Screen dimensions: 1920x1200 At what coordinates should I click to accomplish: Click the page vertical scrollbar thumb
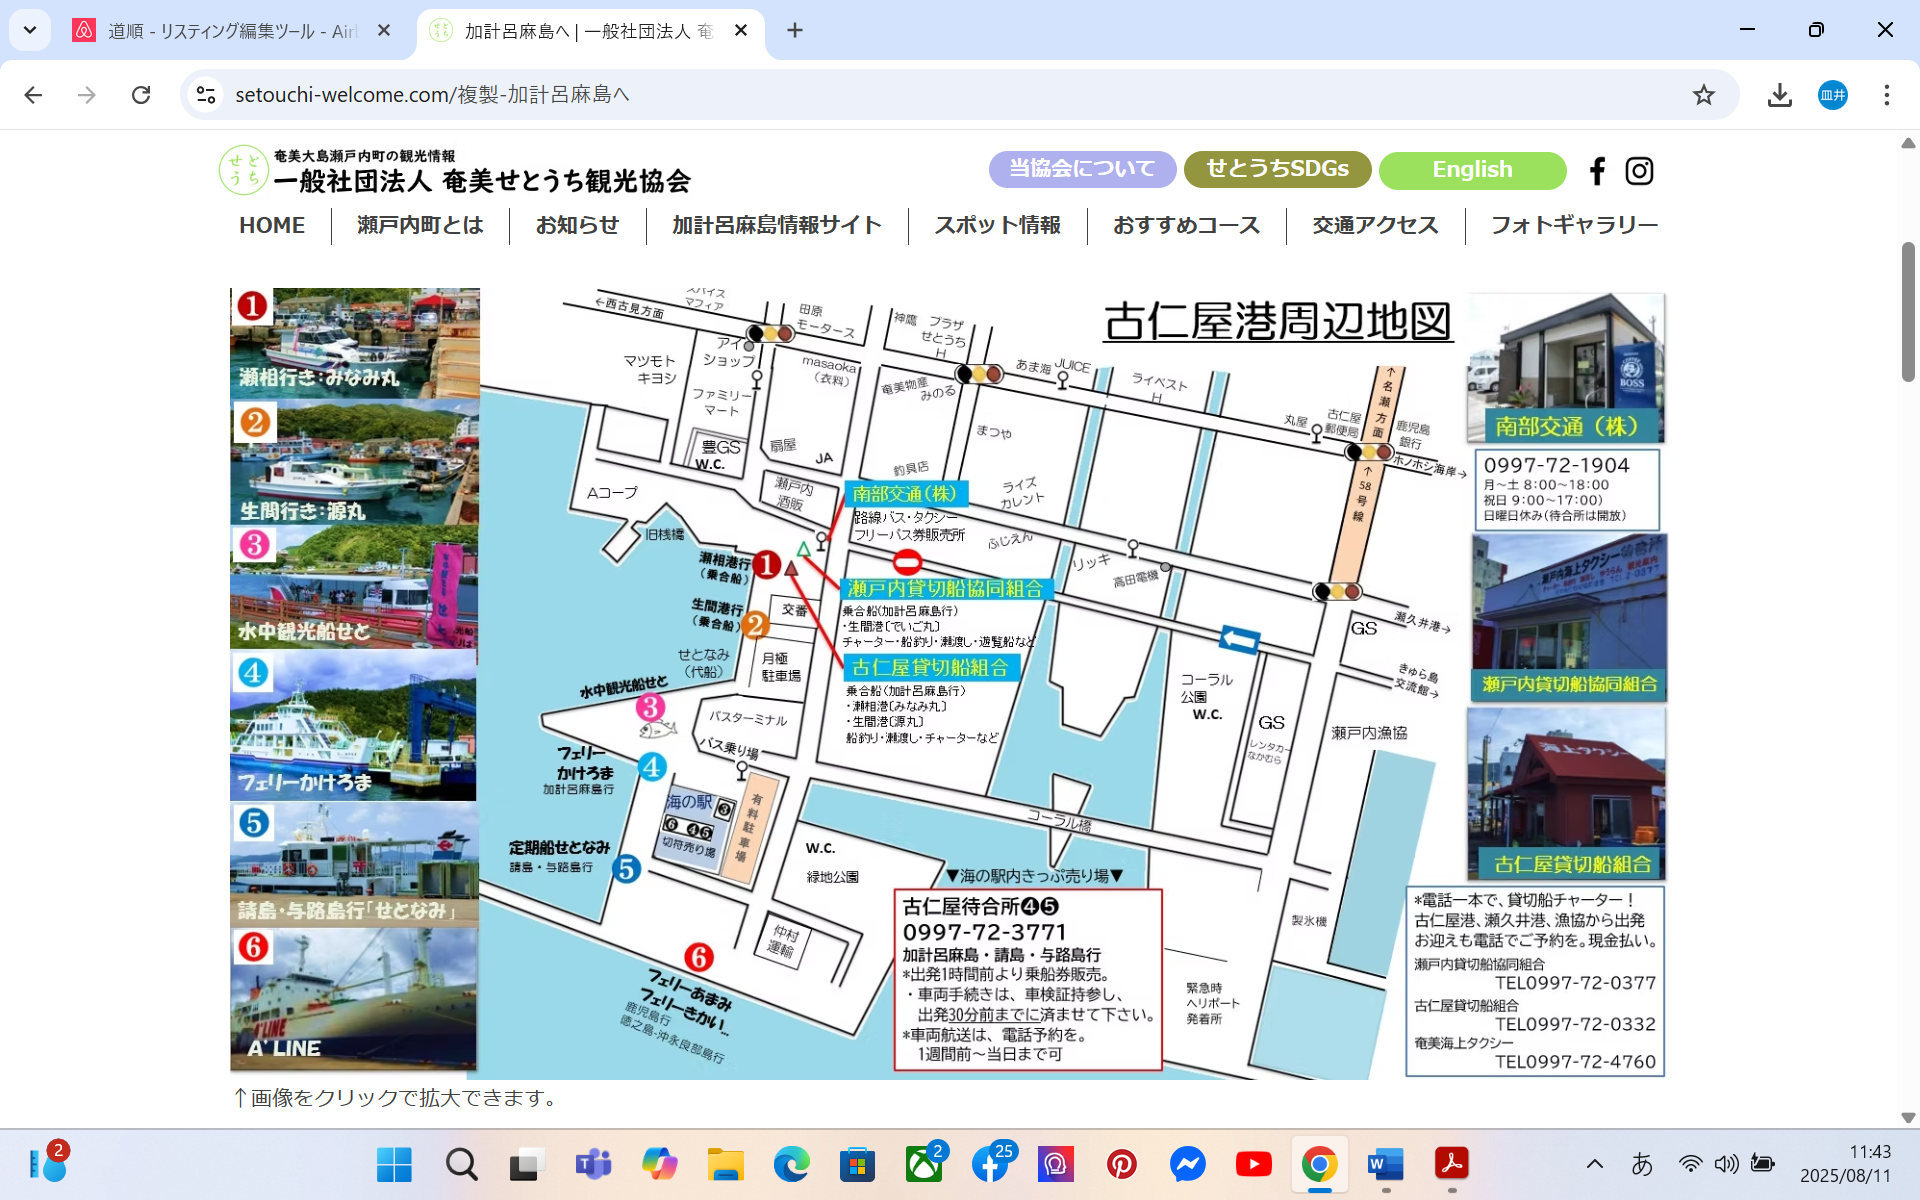pos(1908,310)
